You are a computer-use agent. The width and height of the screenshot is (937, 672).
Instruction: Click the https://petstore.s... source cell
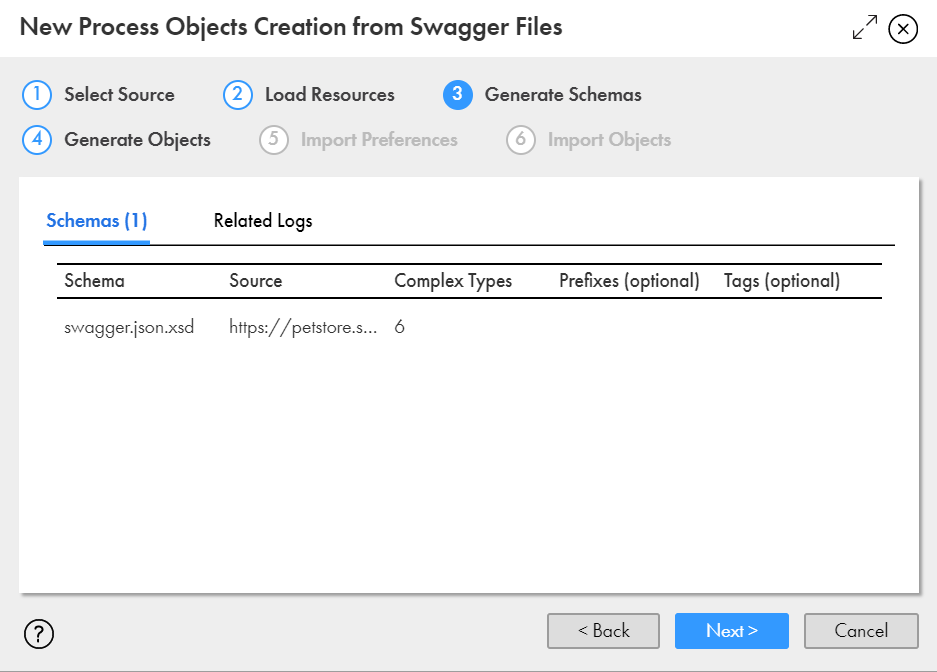(304, 327)
